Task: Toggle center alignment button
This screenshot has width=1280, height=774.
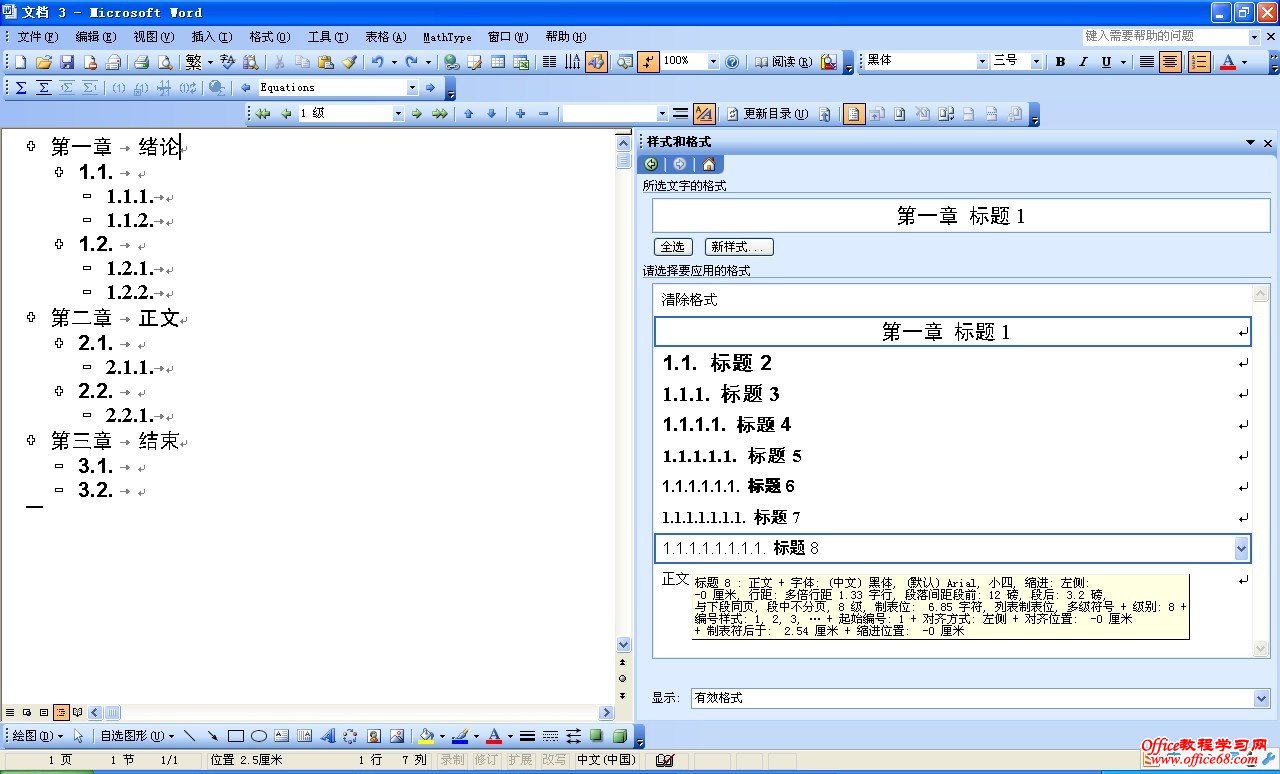Action: (x=1171, y=62)
